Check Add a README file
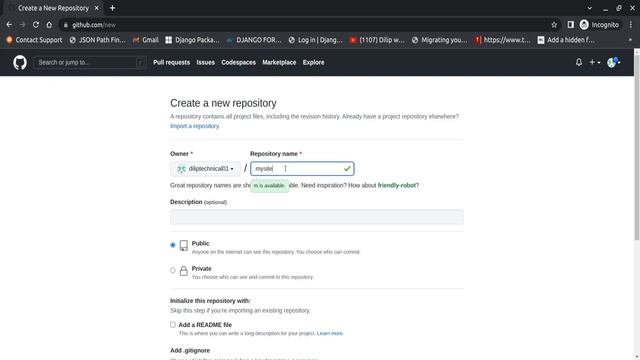Viewport: 640px width, 360px height. tap(173, 325)
